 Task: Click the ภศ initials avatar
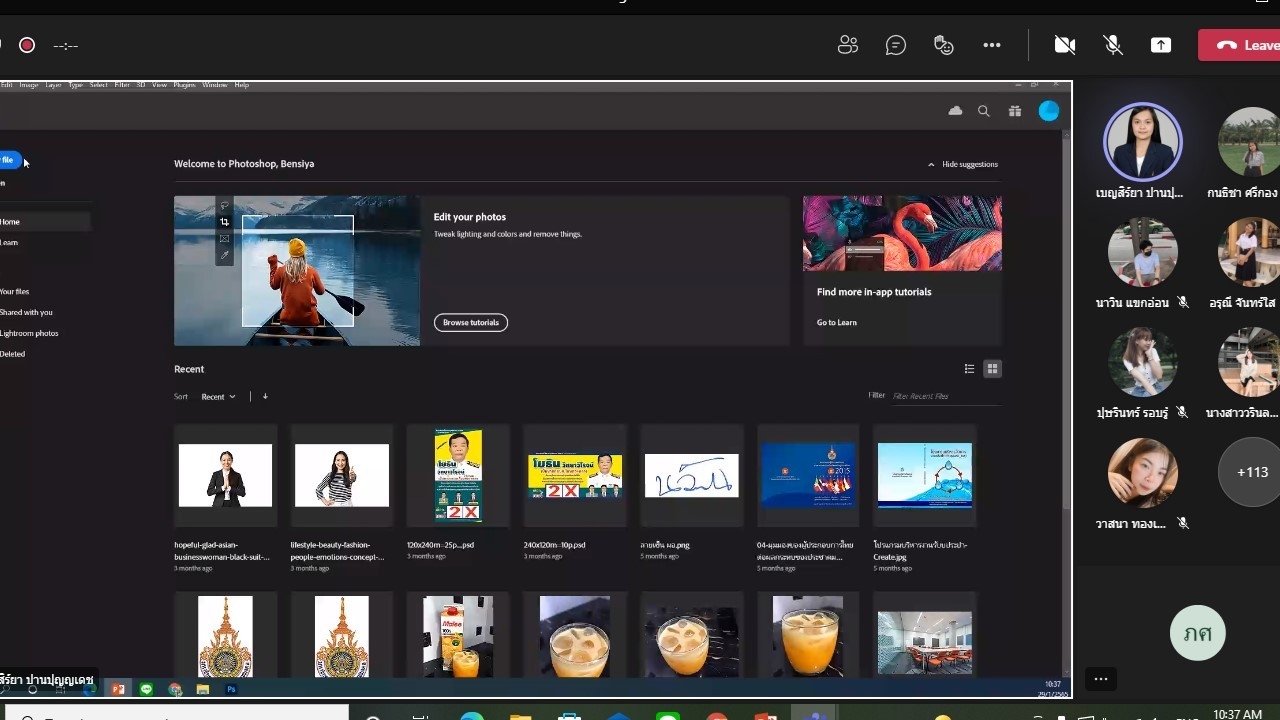[1198, 633]
